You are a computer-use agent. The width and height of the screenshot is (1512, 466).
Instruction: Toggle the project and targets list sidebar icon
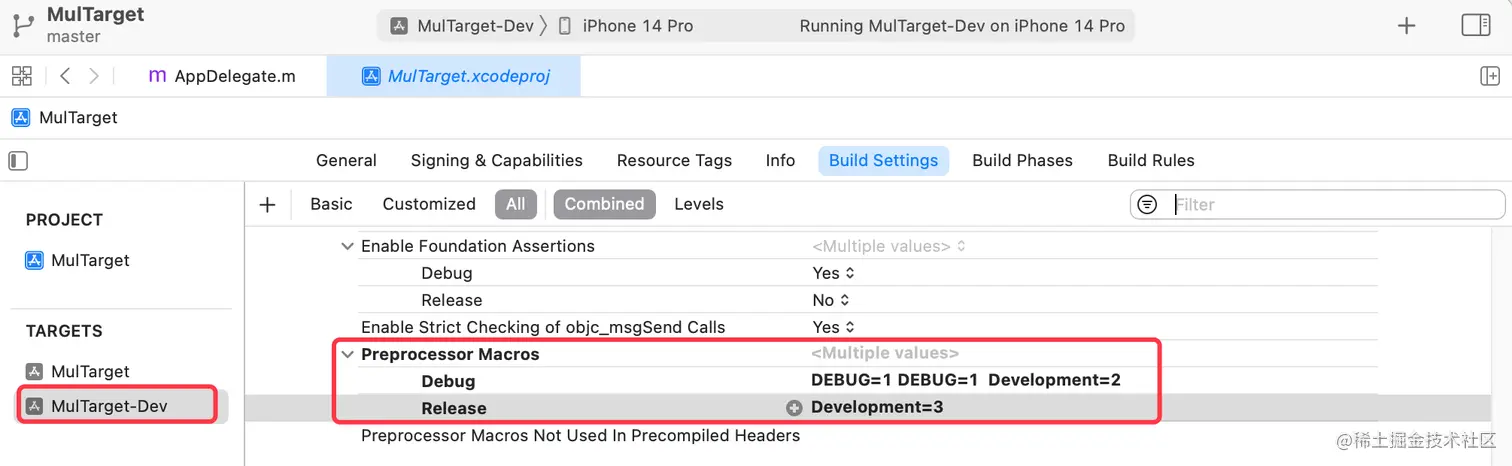click(x=18, y=160)
